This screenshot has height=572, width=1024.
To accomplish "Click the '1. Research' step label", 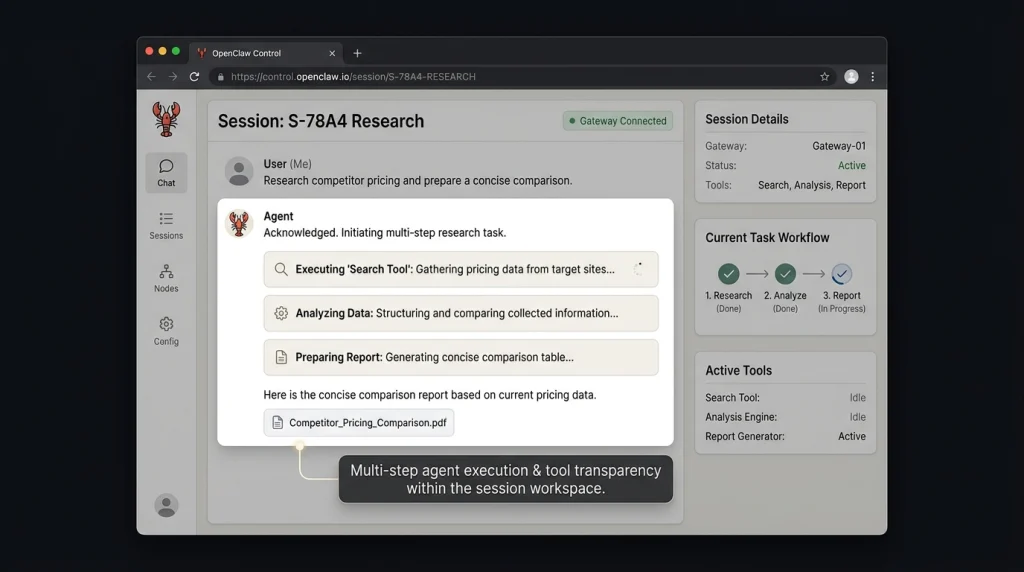I will [x=728, y=296].
